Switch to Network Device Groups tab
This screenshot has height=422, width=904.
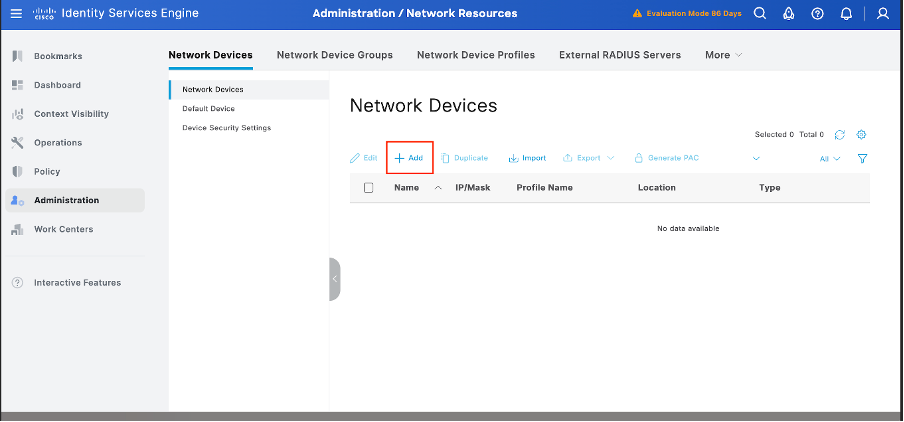tap(334, 55)
